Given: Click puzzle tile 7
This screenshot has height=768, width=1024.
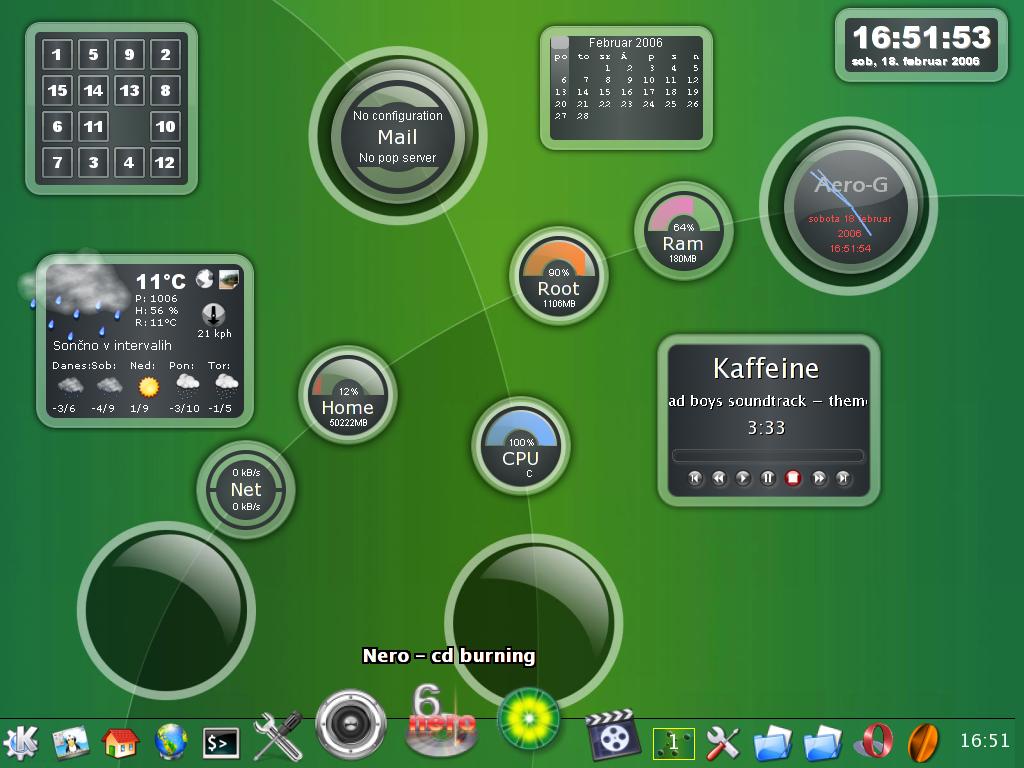Looking at the screenshot, I should [x=57, y=162].
